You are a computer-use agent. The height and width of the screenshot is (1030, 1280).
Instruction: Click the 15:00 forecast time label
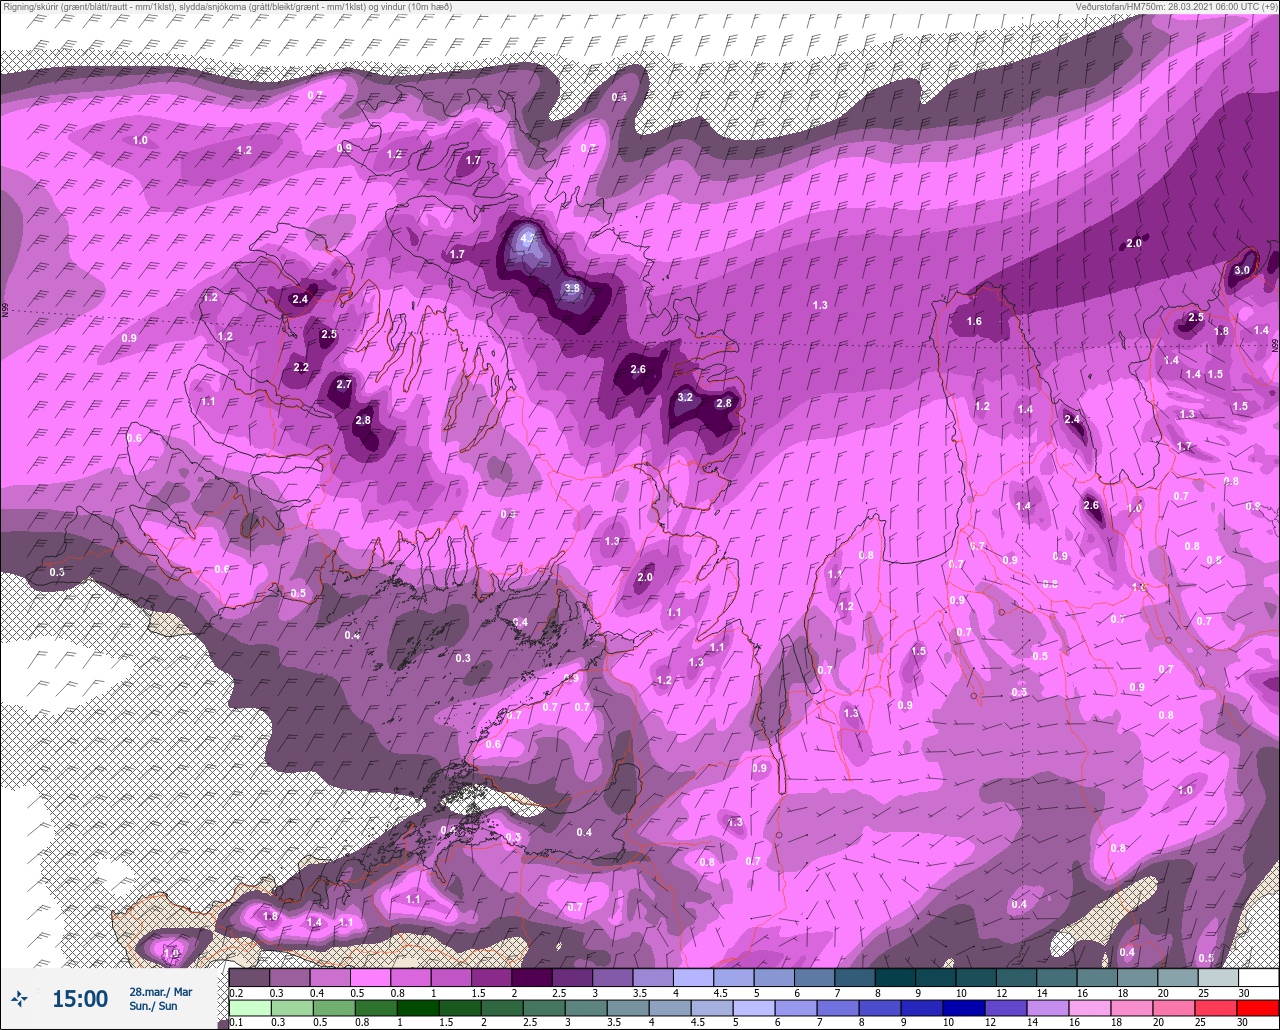tap(80, 998)
